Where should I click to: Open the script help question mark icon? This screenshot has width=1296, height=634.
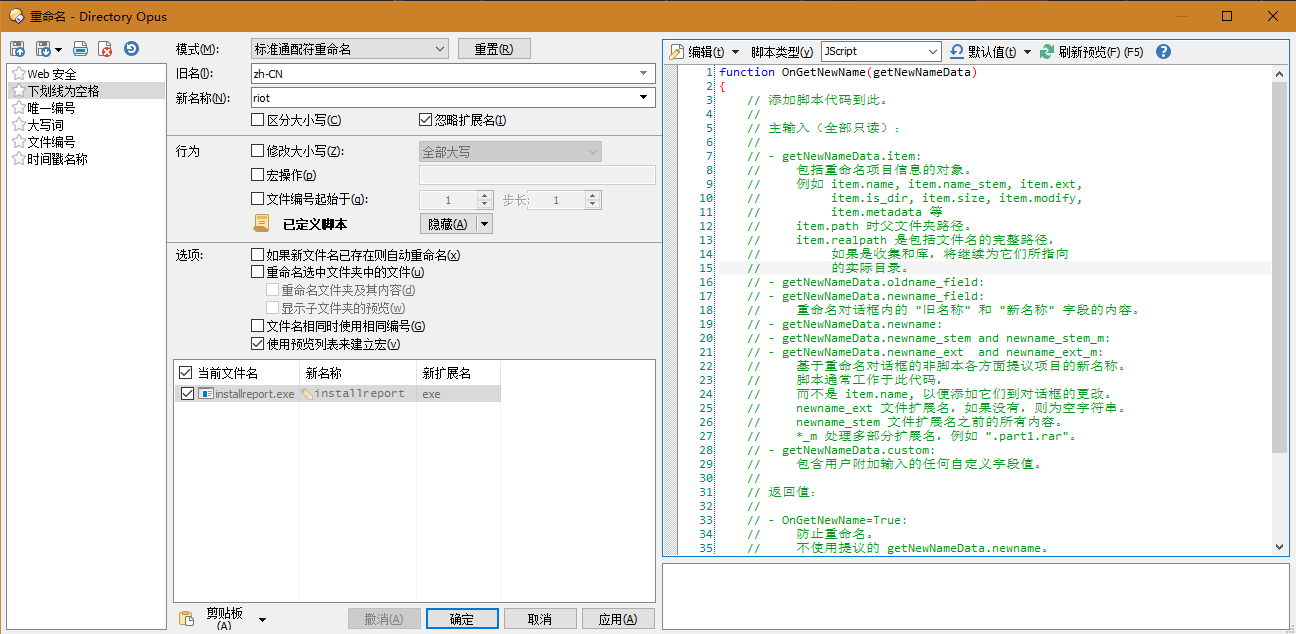click(x=1162, y=52)
